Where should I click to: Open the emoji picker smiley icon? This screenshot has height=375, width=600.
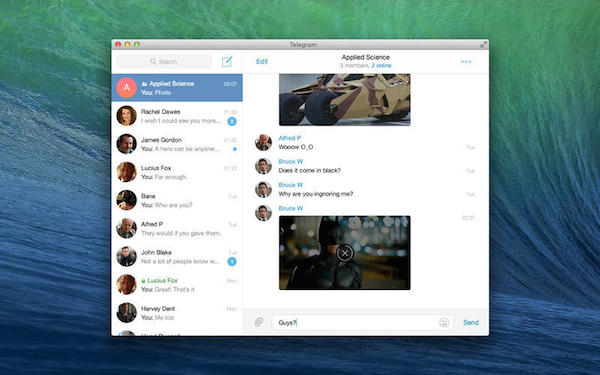pos(444,323)
